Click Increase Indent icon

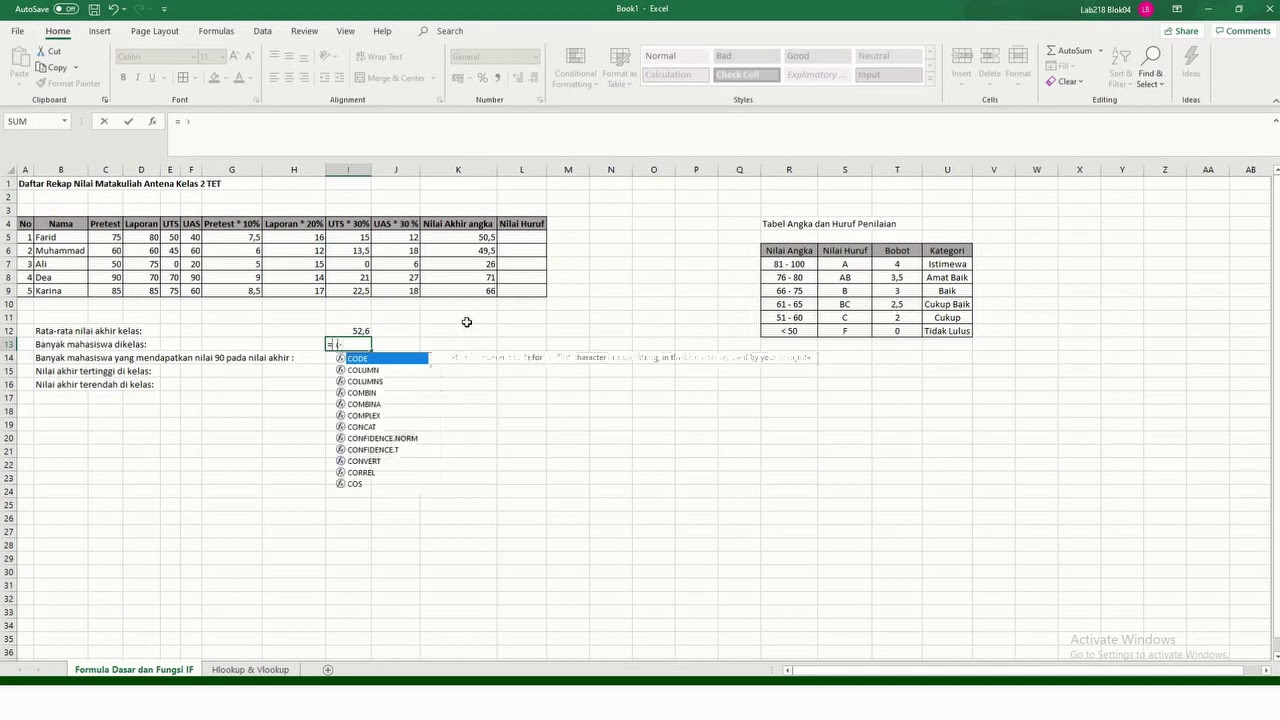coord(340,78)
